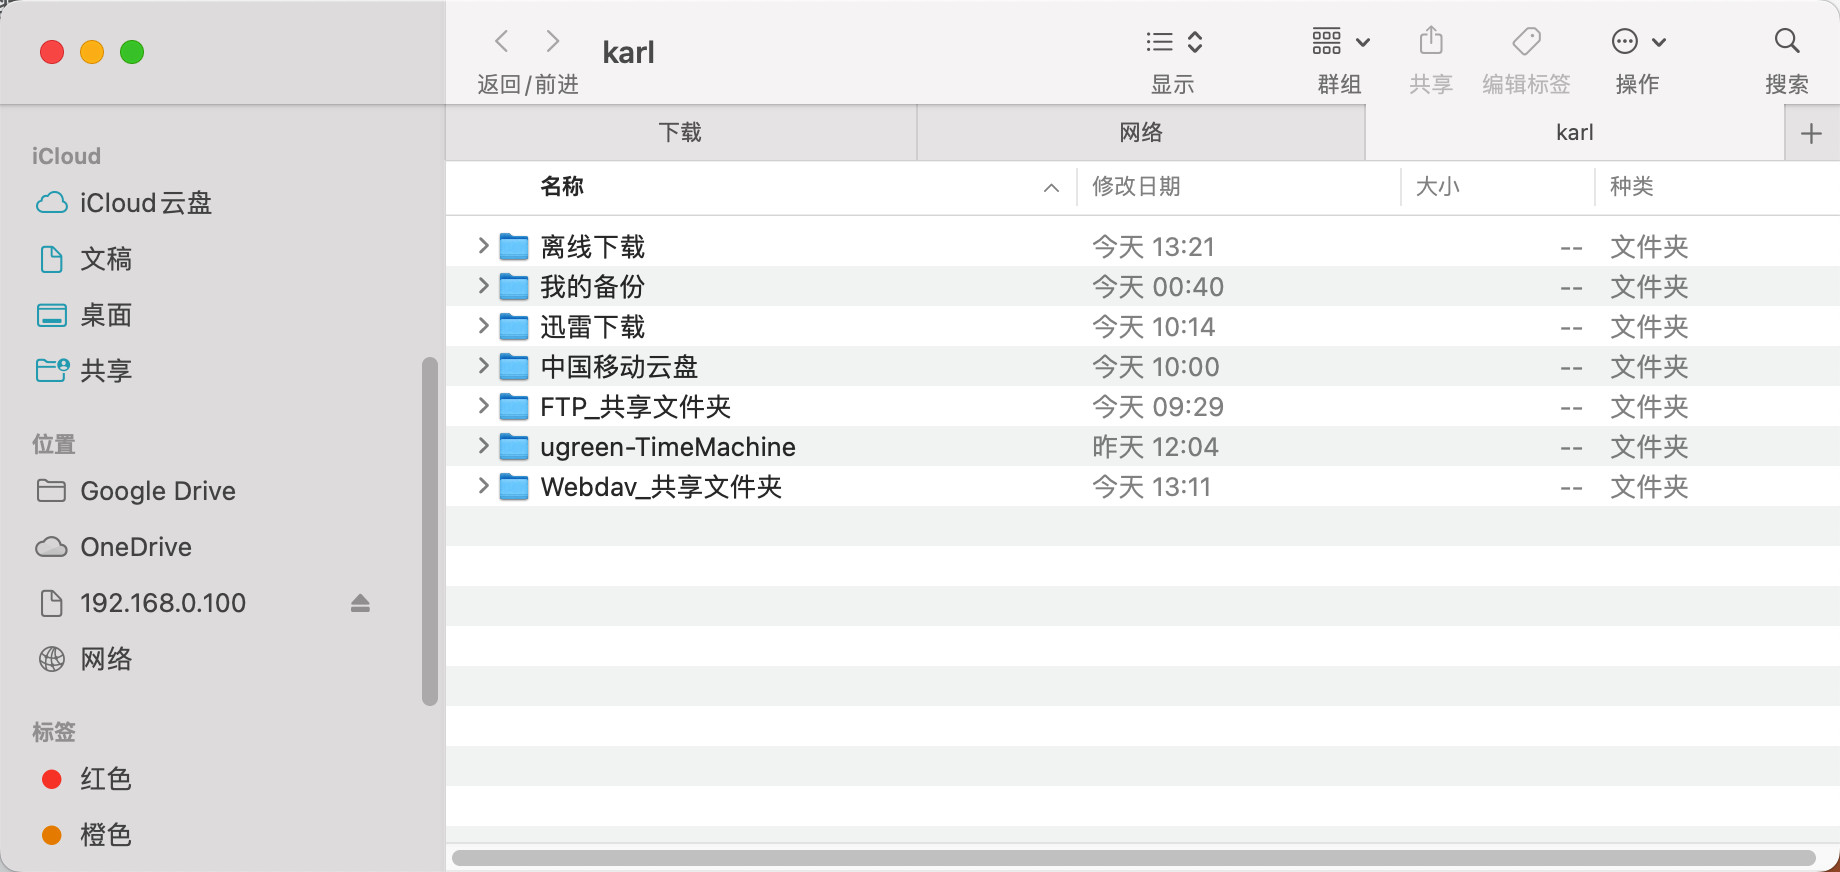1840x872 pixels.
Task: Expand the FTP_共享文件夹 folder
Action: pyautogui.click(x=483, y=406)
